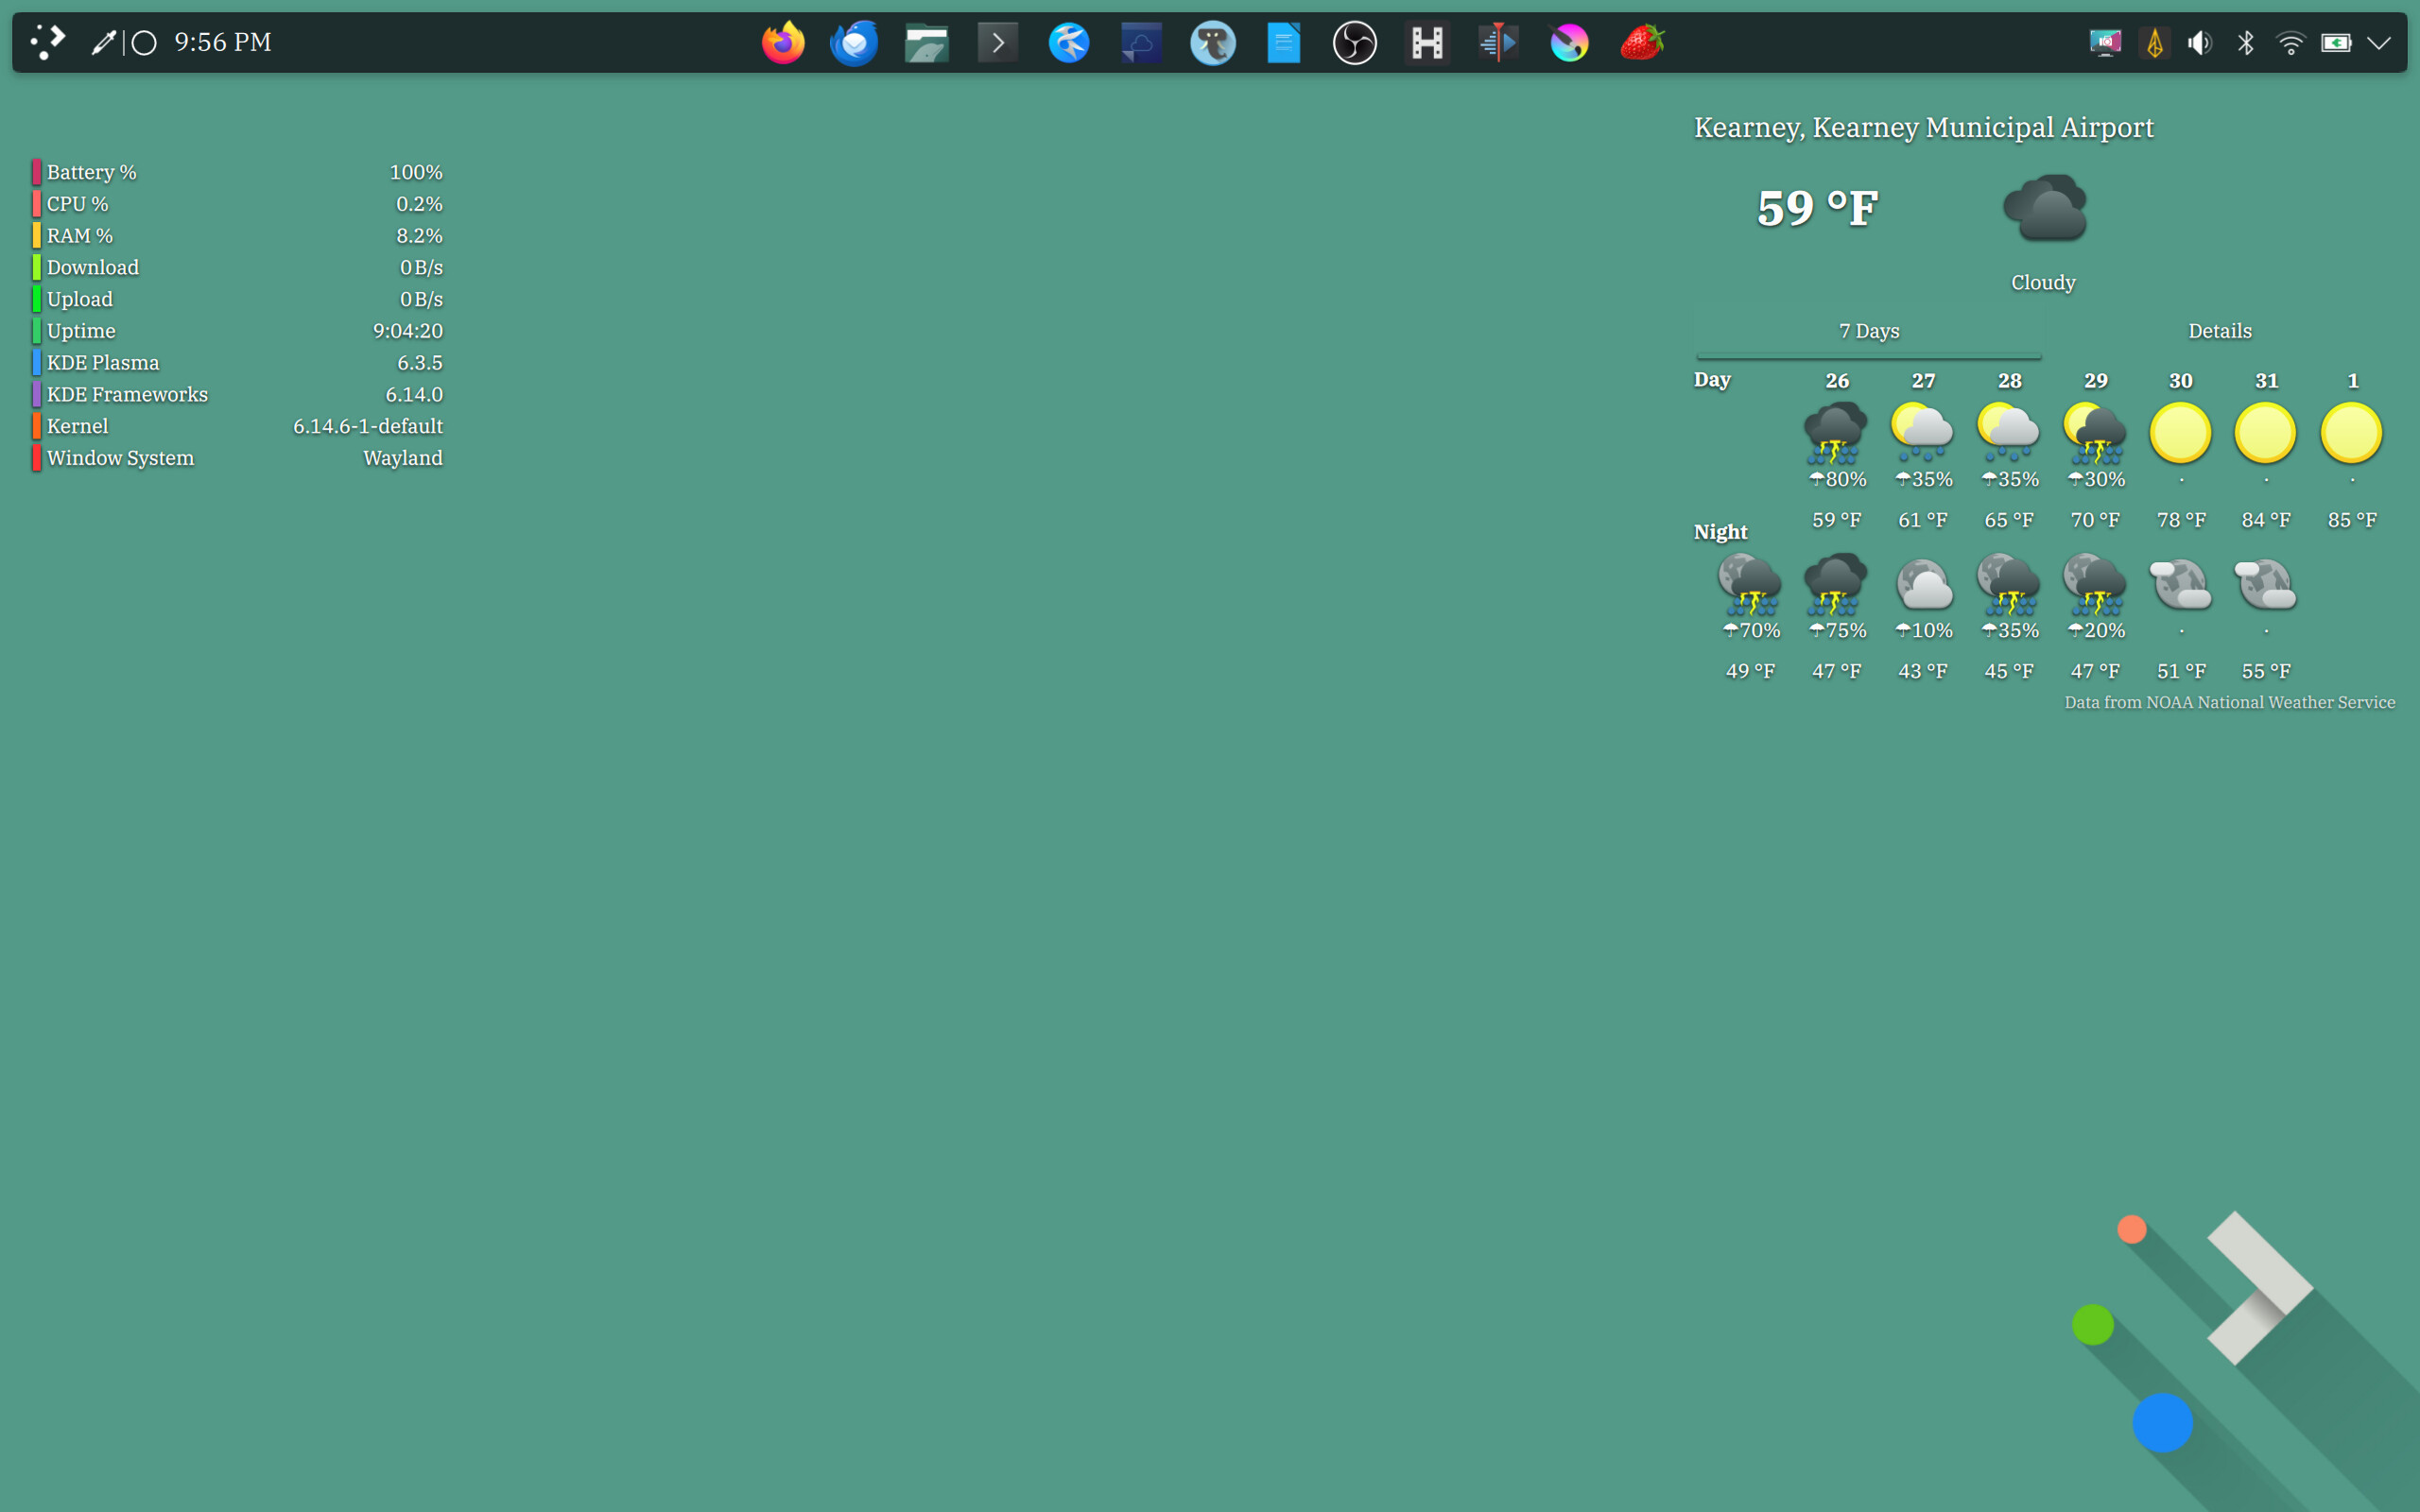Image resolution: width=2420 pixels, height=1512 pixels.
Task: Open Bluetooth tray settings
Action: pos(2246,43)
